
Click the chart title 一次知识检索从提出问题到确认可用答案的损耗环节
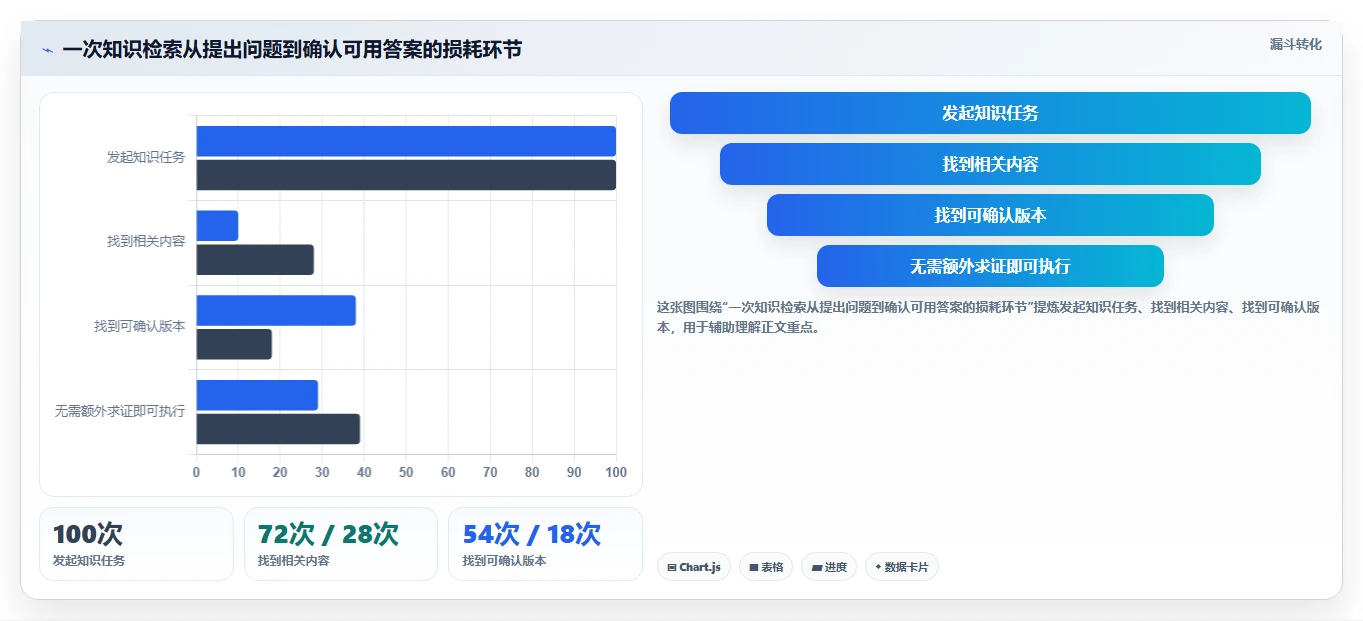(292, 50)
